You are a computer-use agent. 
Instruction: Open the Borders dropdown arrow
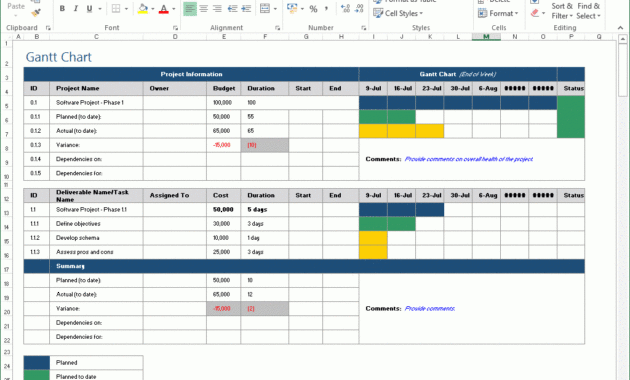126,9
